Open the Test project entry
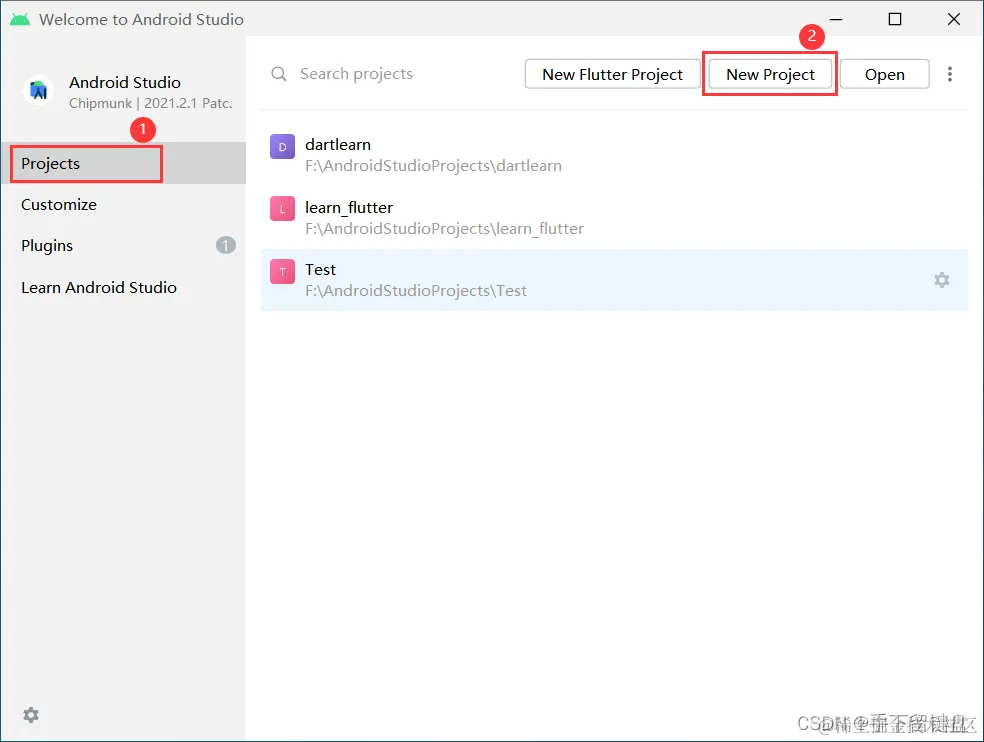Image resolution: width=984 pixels, height=742 pixels. (x=614, y=280)
